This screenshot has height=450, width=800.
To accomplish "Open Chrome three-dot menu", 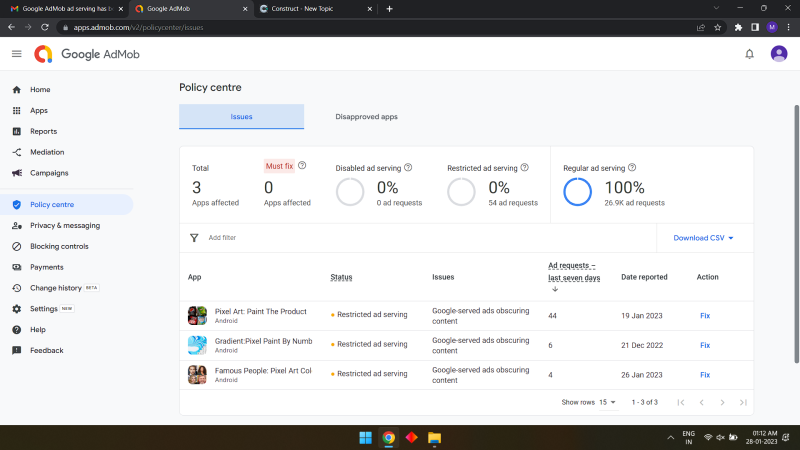I will [x=789, y=28].
